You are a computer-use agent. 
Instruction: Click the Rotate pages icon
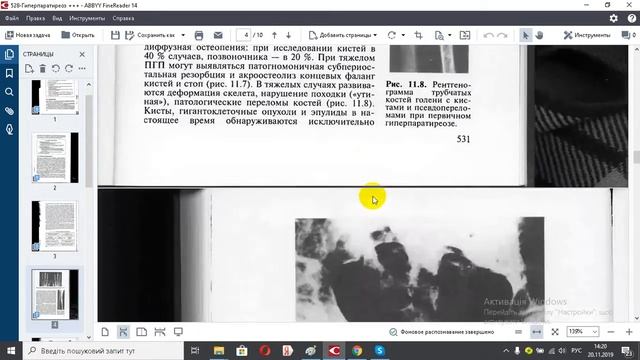tap(392, 35)
